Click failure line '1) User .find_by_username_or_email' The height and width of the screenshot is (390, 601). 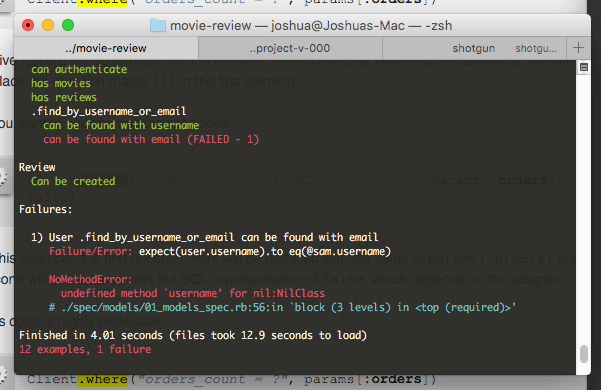tap(205, 238)
